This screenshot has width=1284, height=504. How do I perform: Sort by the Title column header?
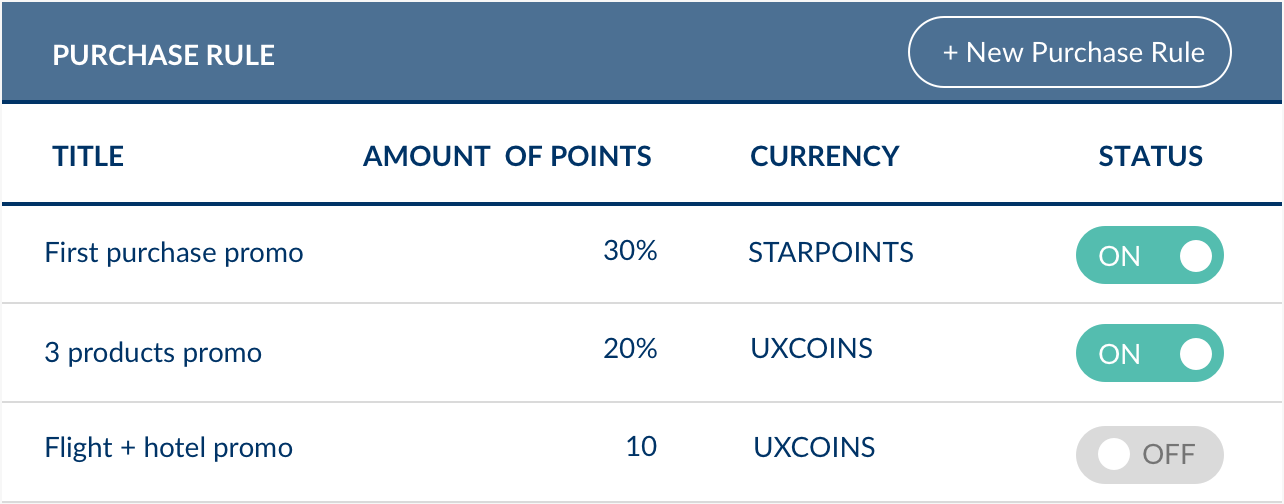point(88,156)
